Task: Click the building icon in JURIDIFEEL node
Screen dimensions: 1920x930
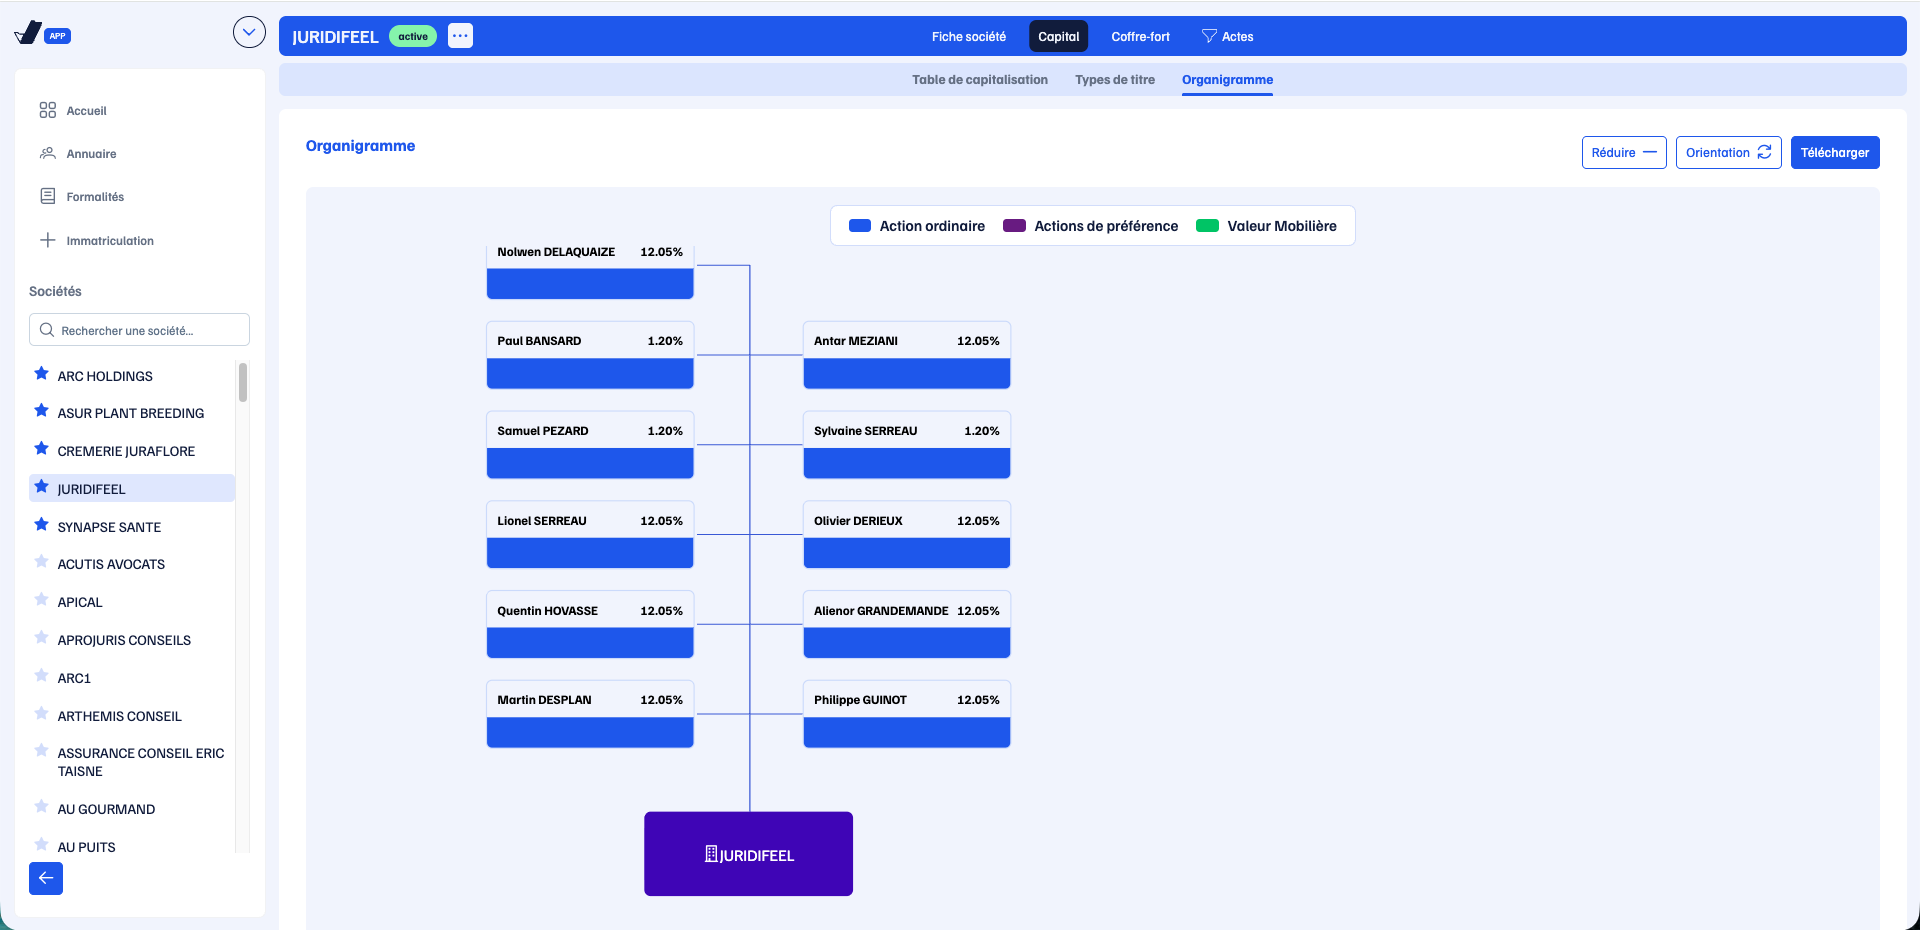Action: (711, 854)
